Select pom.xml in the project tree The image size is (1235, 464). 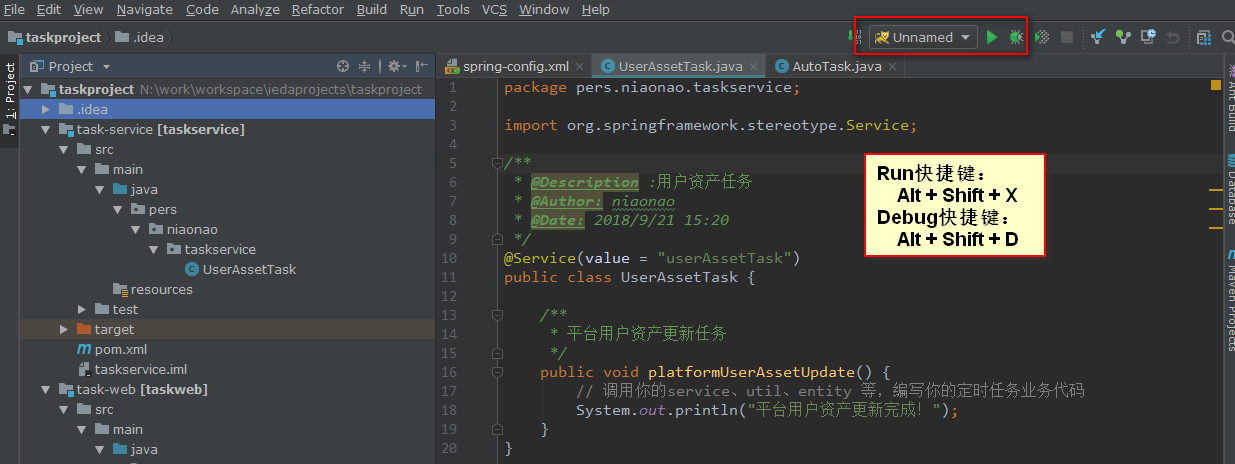click(x=120, y=349)
